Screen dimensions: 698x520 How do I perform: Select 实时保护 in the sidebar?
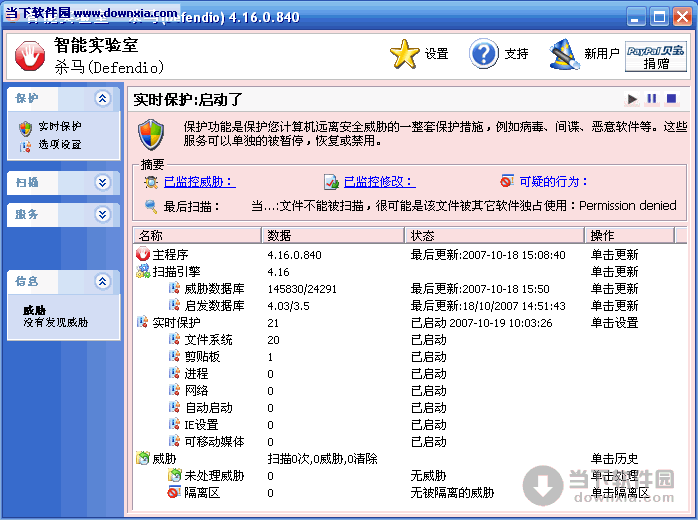tap(60, 126)
